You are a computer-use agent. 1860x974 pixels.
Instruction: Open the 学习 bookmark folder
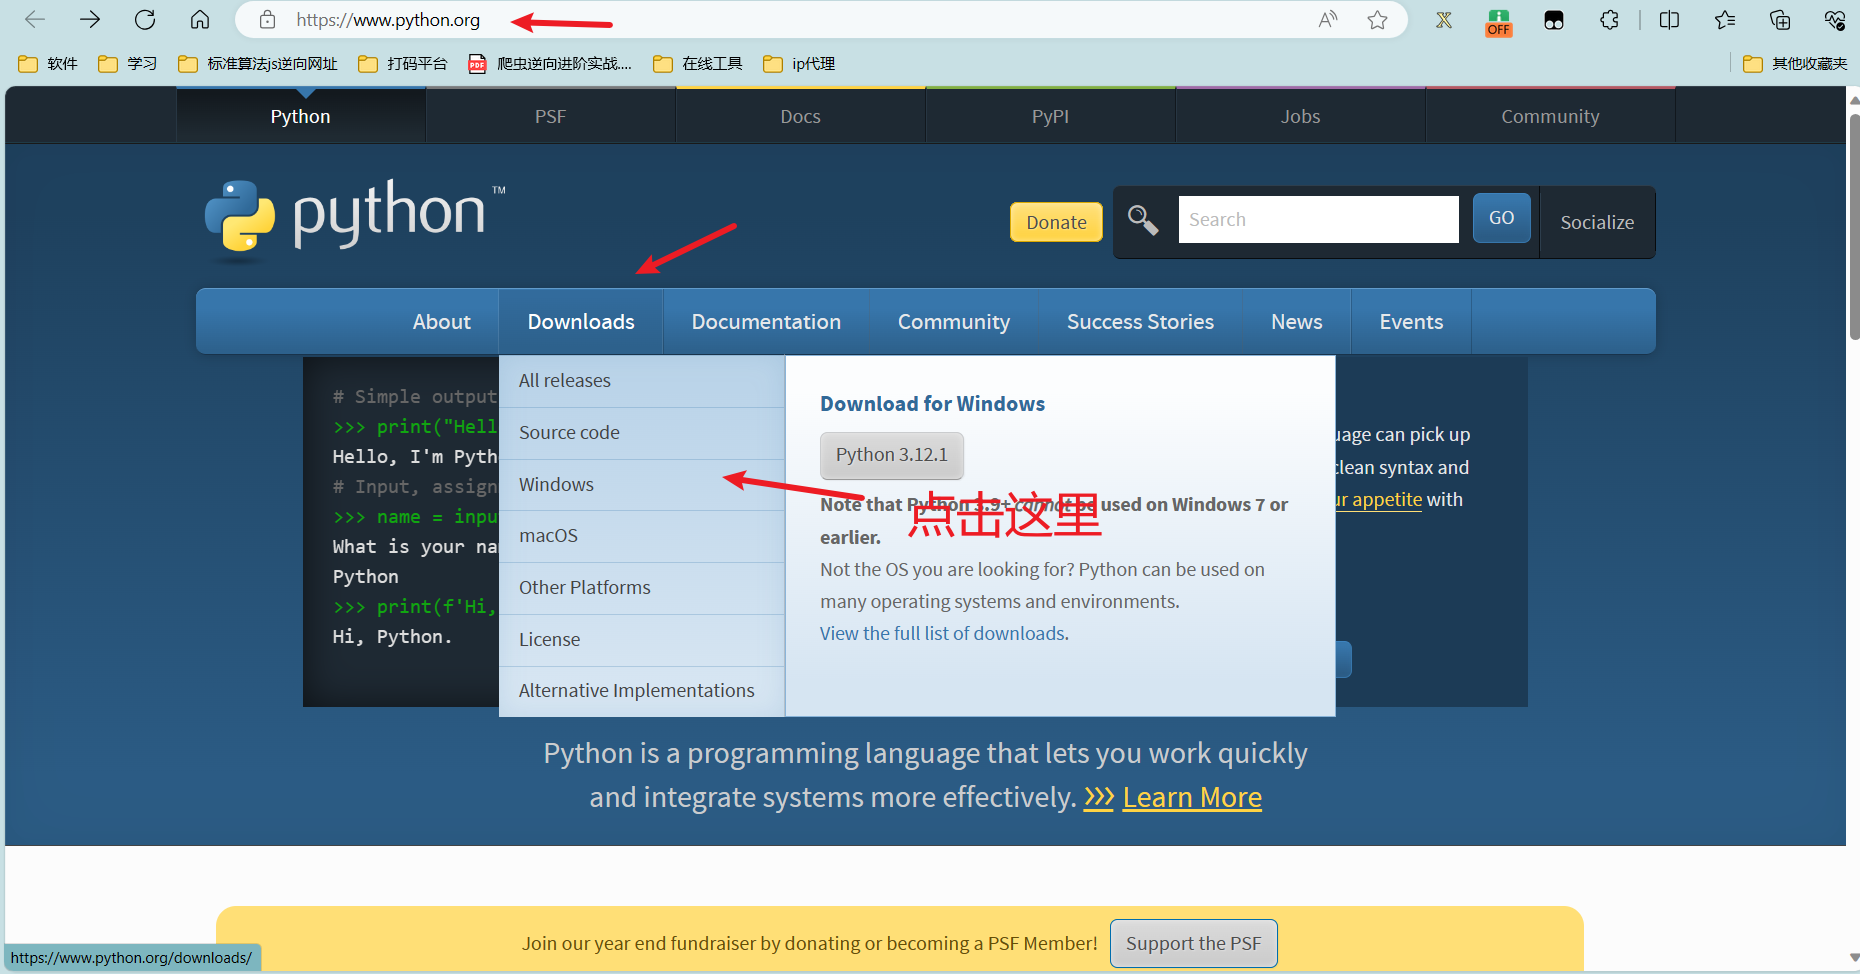point(128,64)
